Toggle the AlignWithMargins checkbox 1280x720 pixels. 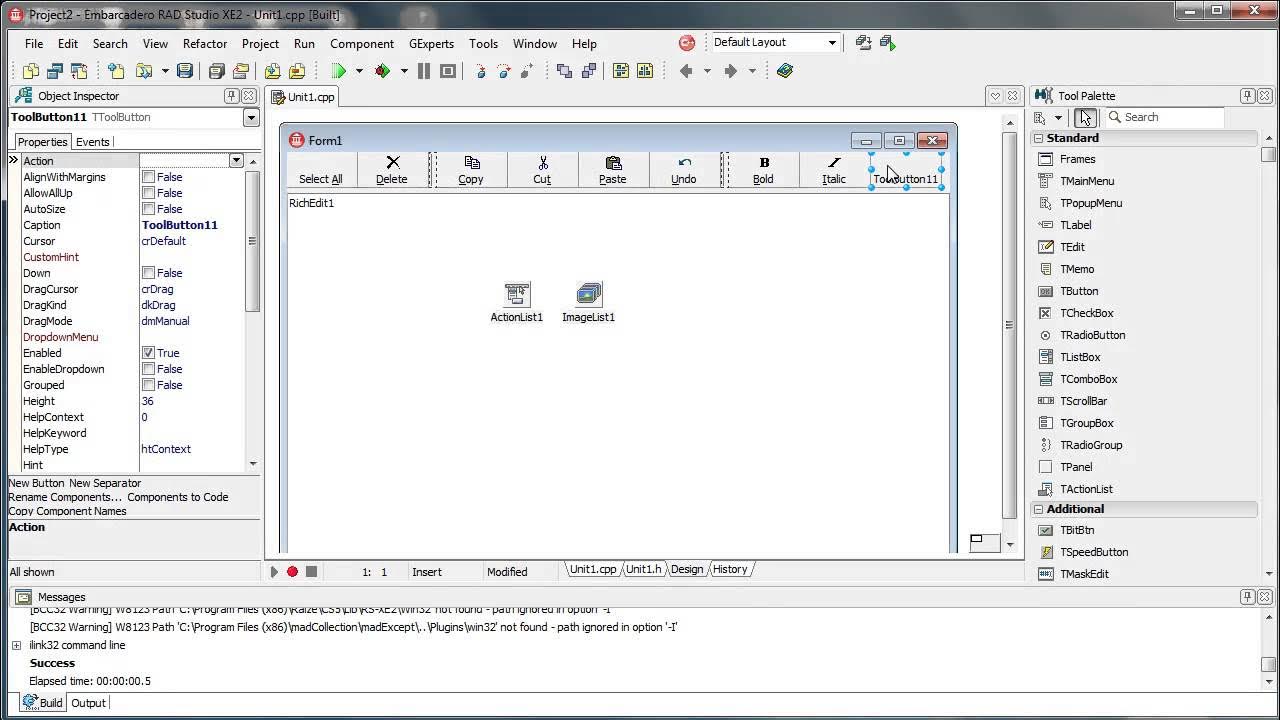click(x=148, y=177)
